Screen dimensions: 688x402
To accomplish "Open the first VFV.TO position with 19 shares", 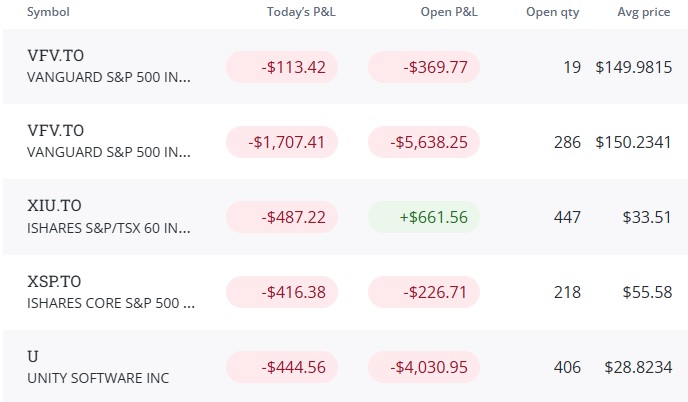I will click(x=345, y=67).
